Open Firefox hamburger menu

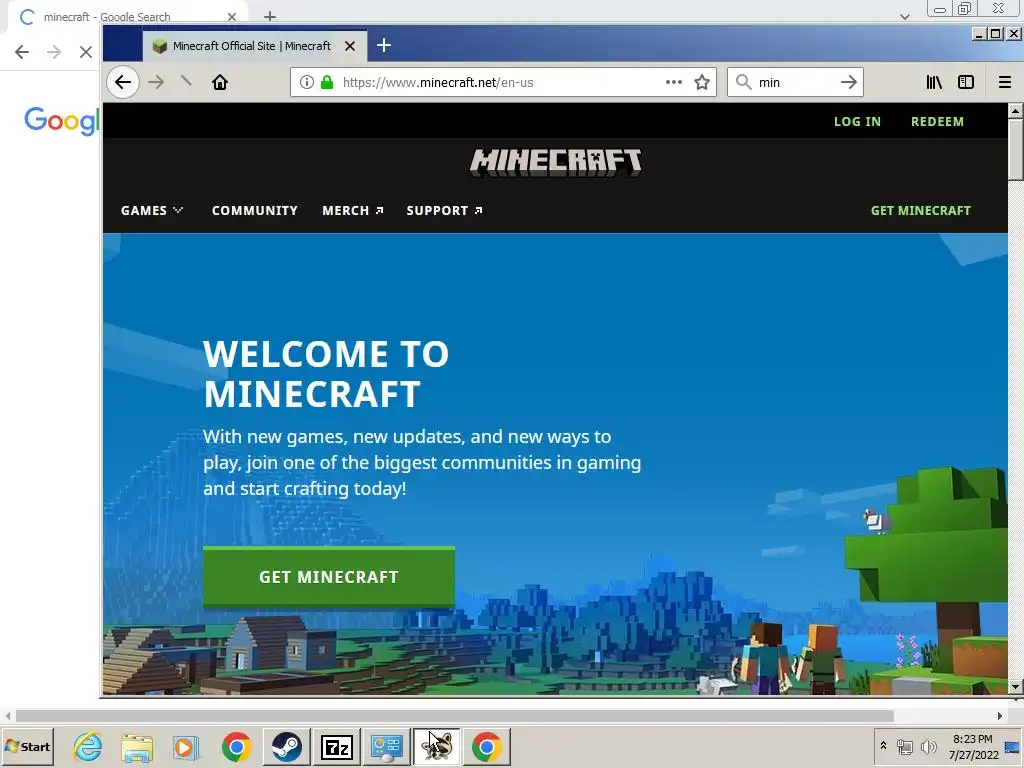(1004, 82)
